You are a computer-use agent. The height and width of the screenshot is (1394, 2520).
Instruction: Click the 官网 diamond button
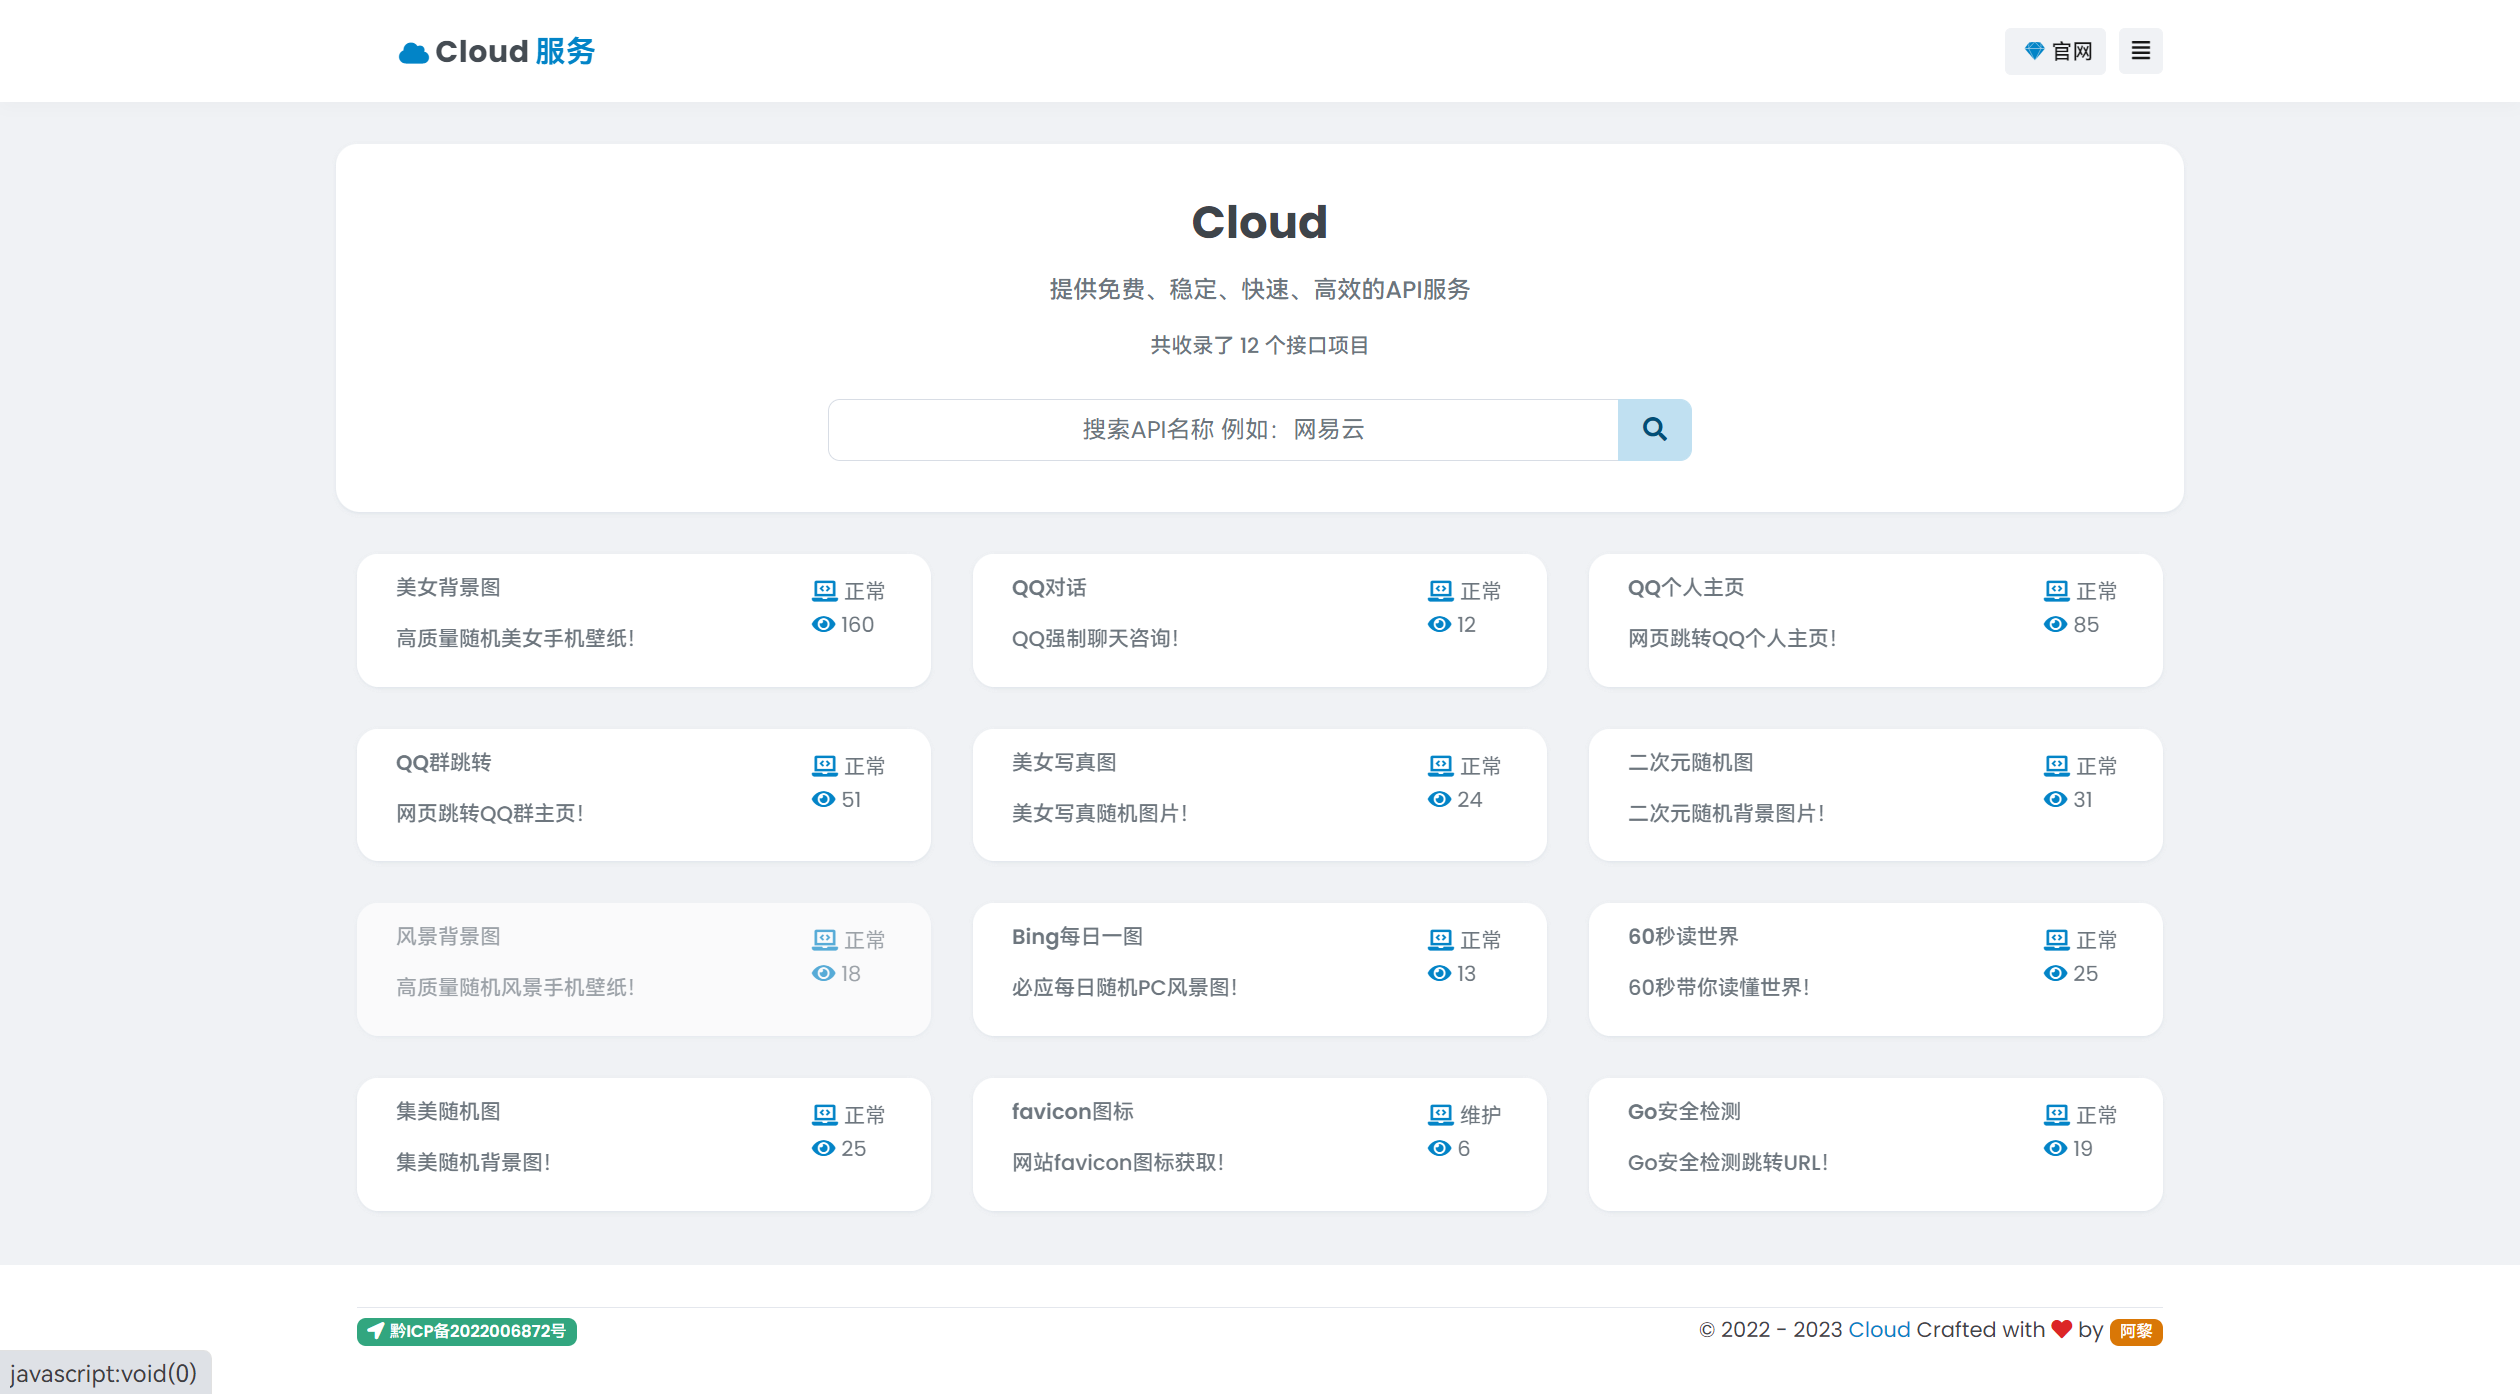[2055, 51]
